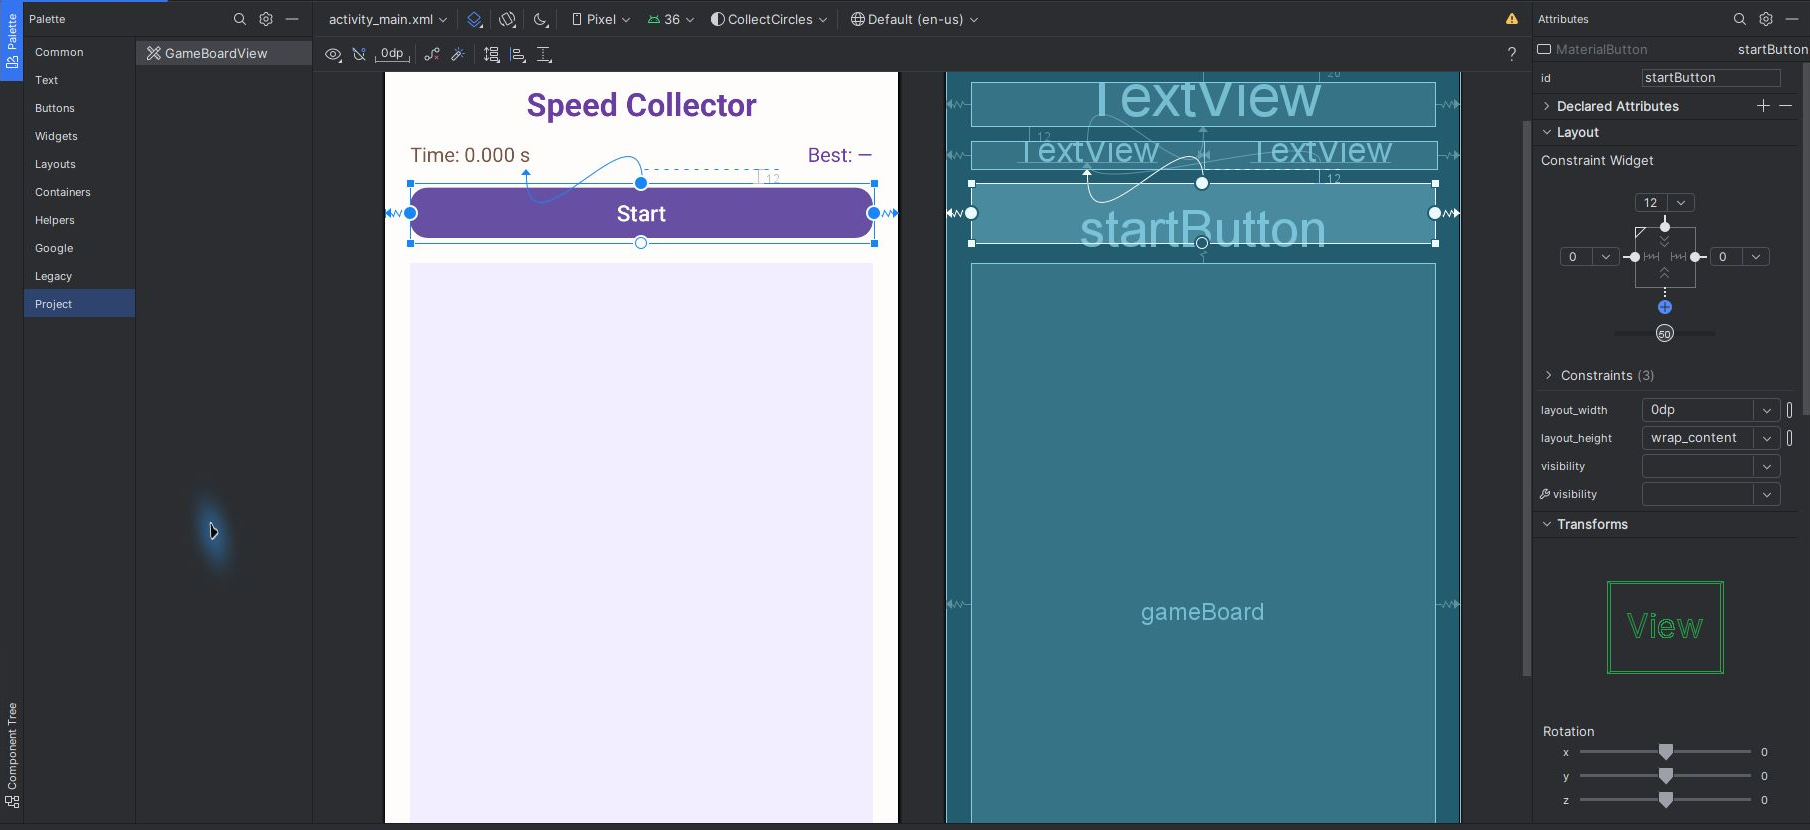Open the API 36 version dropdown
The width and height of the screenshot is (1810, 830).
tap(671, 19)
